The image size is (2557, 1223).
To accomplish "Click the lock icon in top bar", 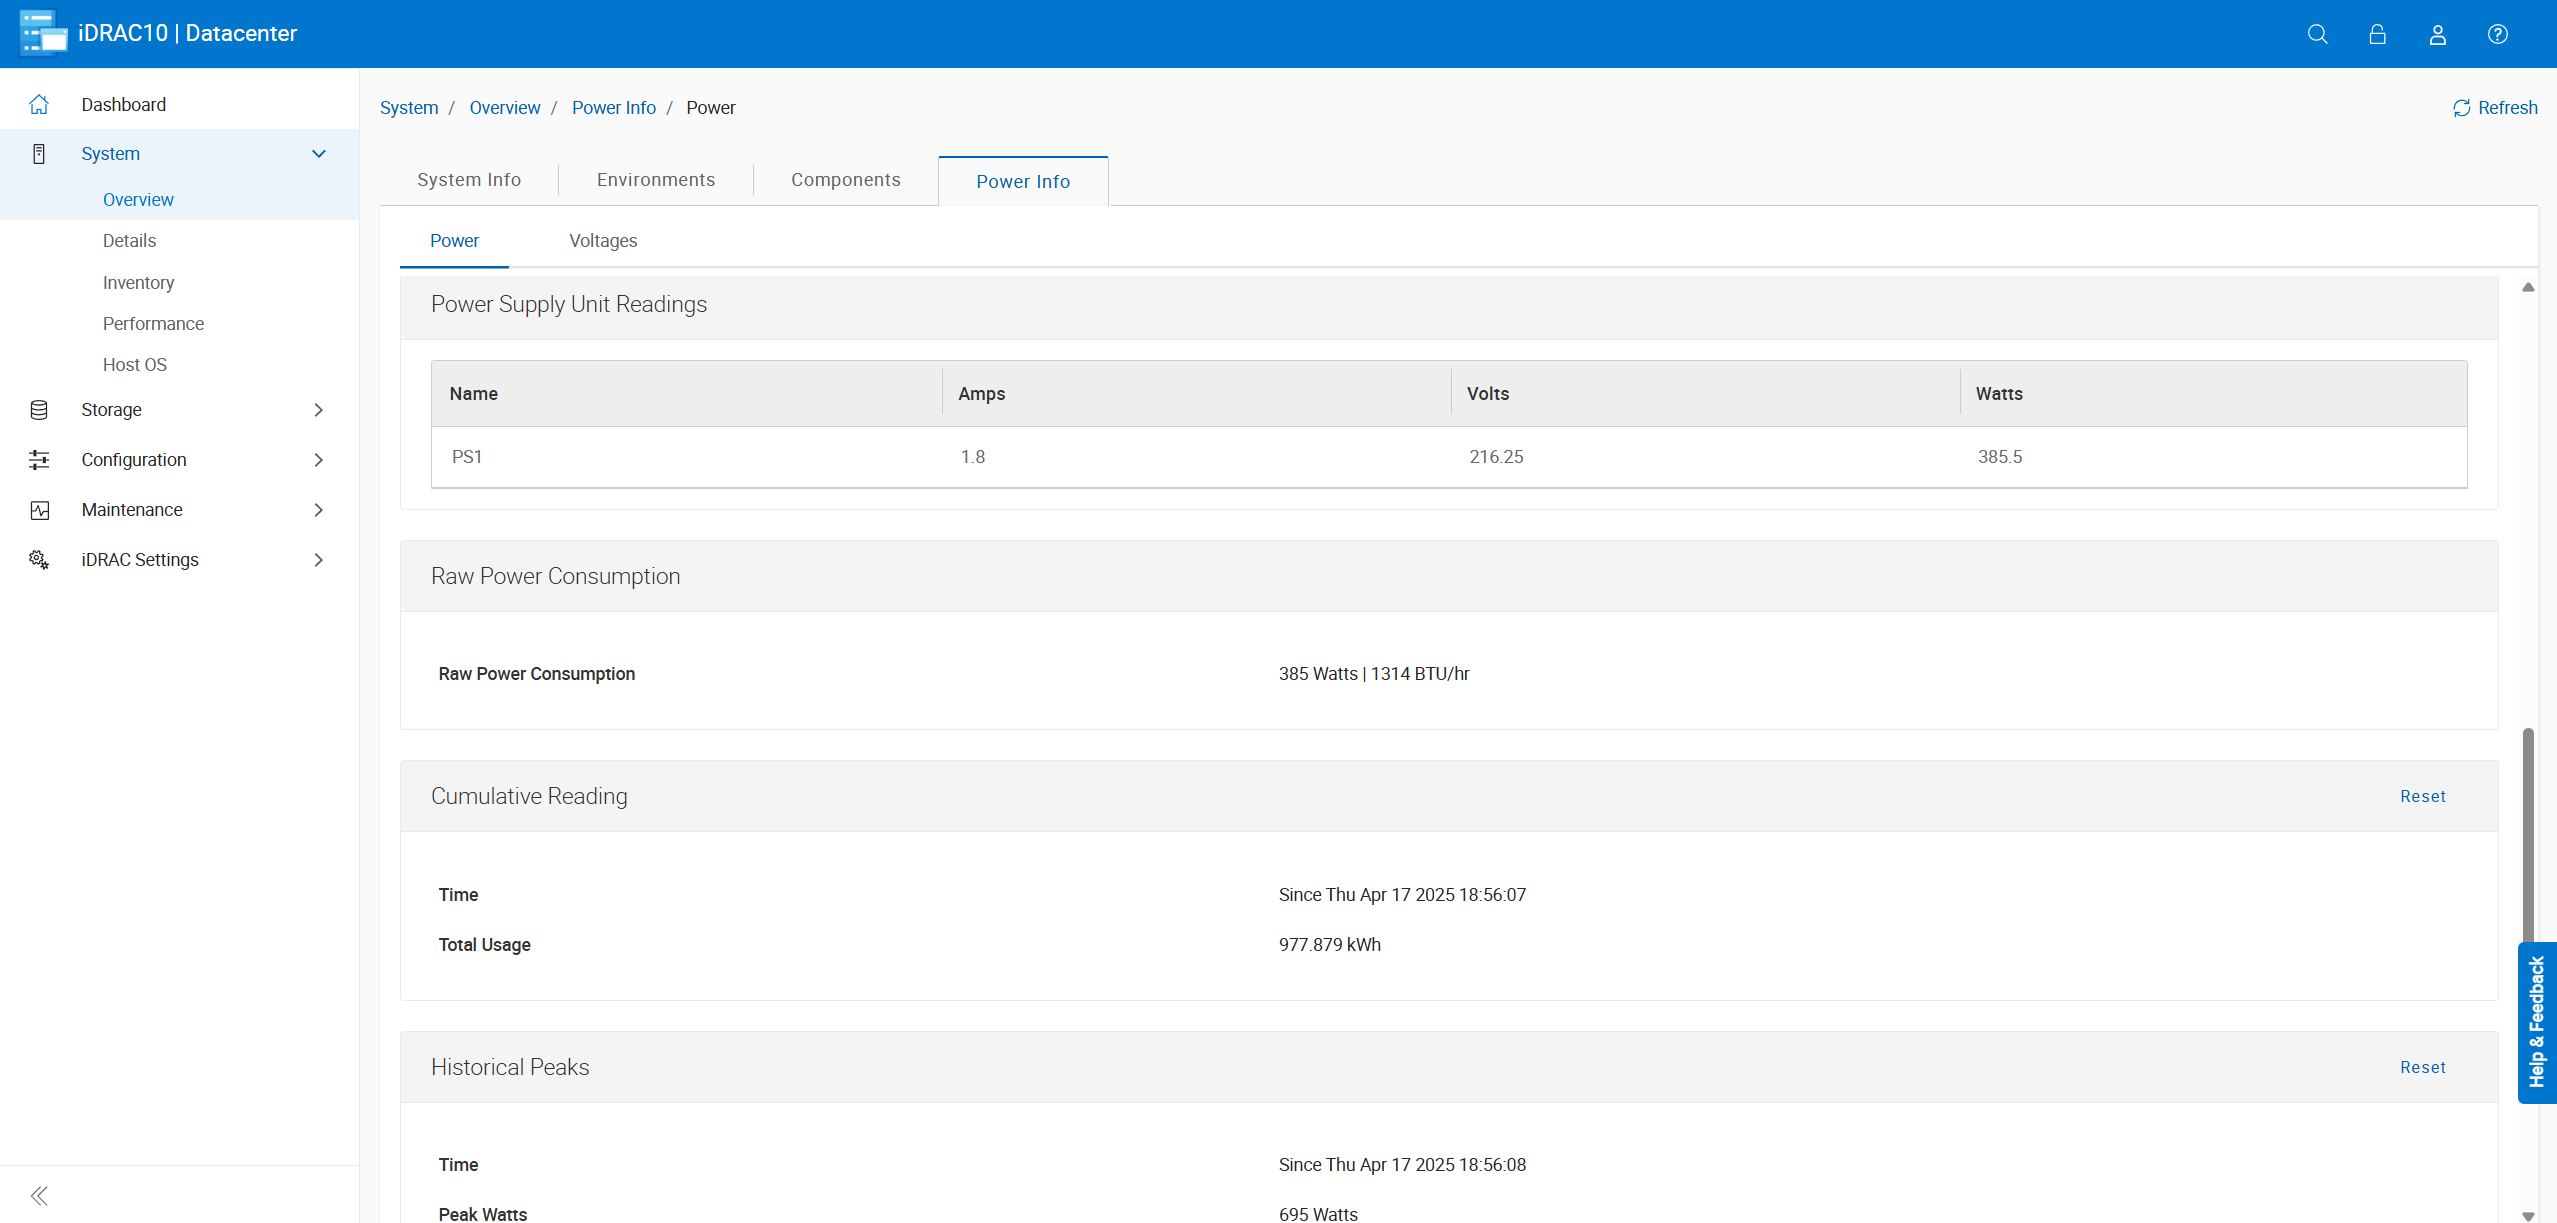I will 2377,34.
